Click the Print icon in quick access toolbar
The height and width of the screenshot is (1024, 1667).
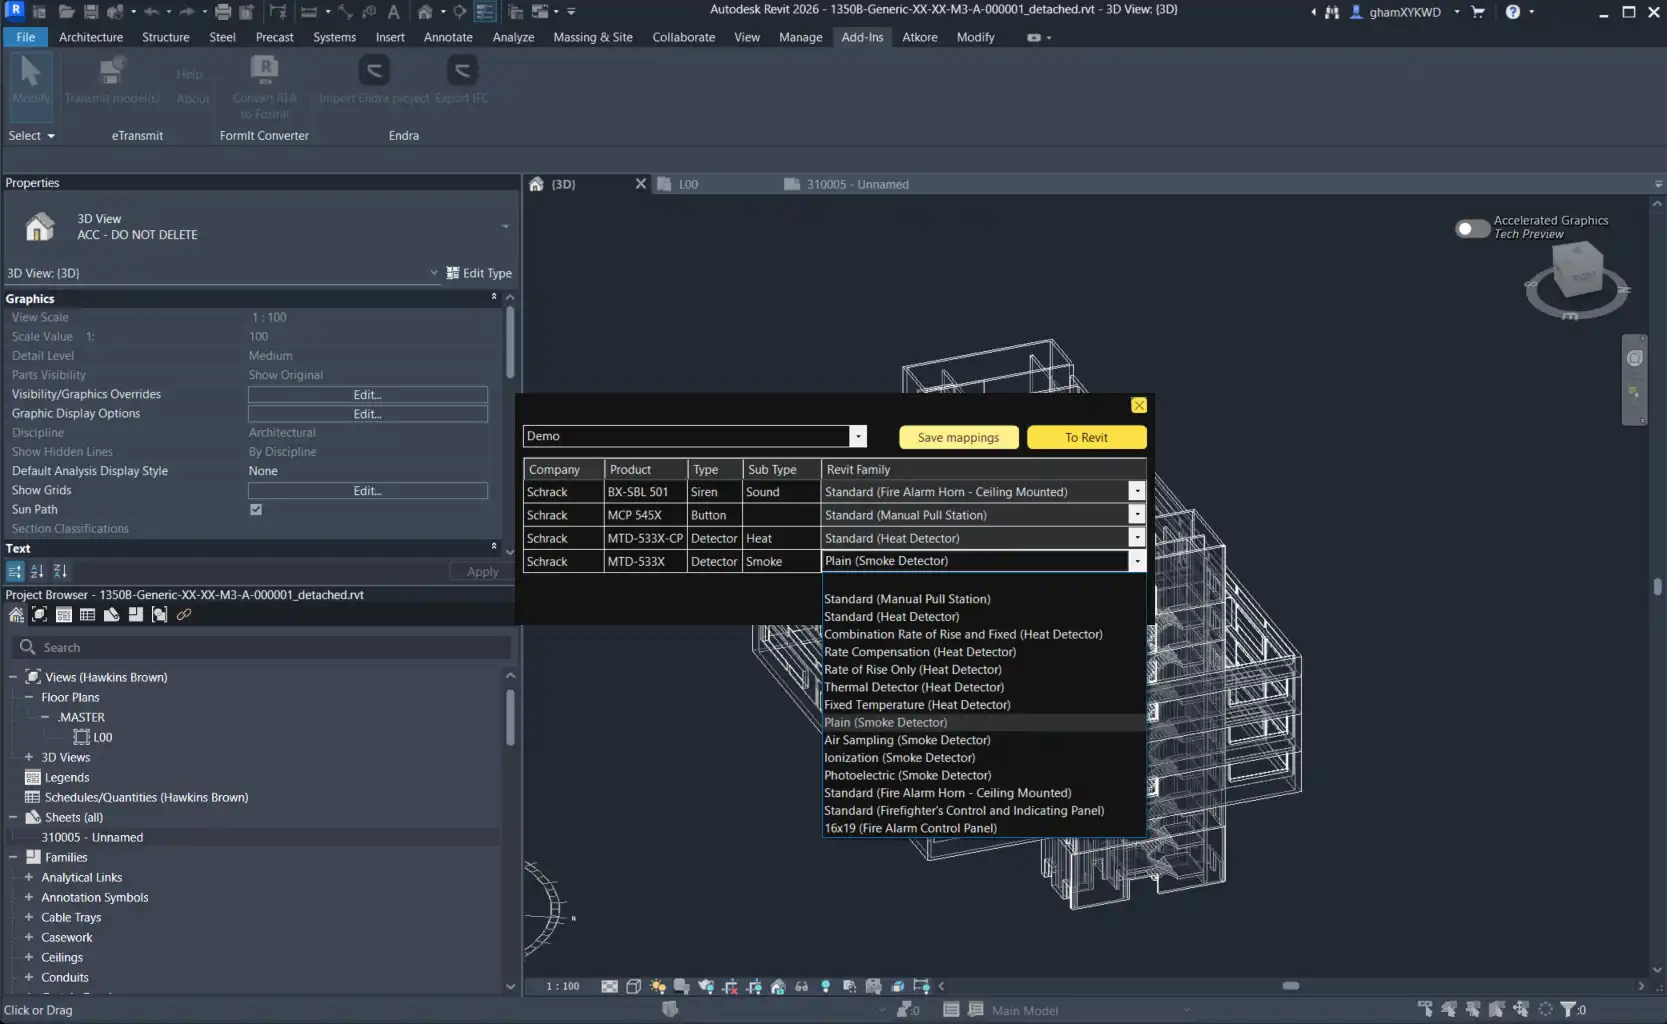point(223,12)
